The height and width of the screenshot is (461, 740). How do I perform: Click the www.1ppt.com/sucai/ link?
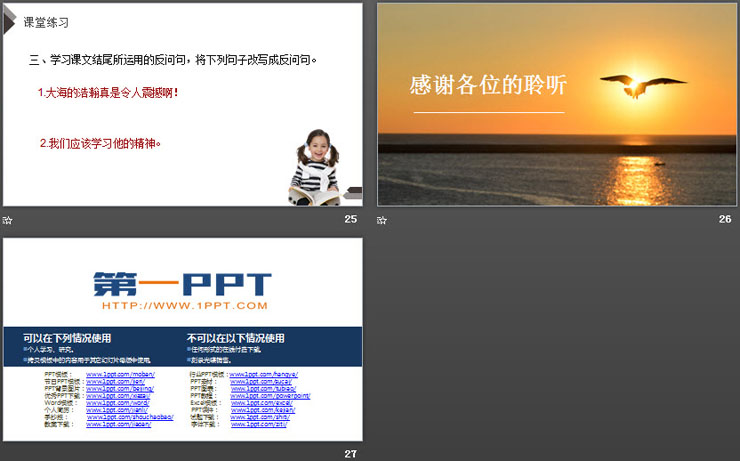(x=261, y=382)
